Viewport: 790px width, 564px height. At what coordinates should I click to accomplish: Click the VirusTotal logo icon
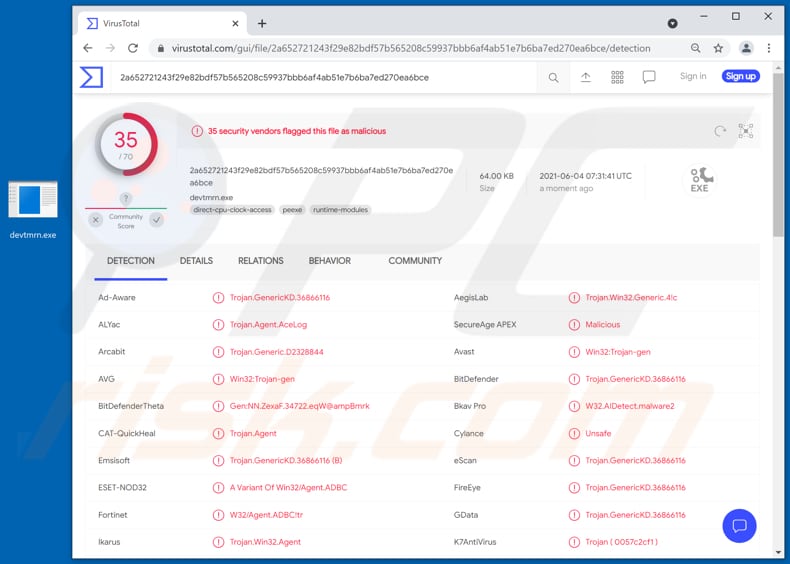[x=92, y=78]
